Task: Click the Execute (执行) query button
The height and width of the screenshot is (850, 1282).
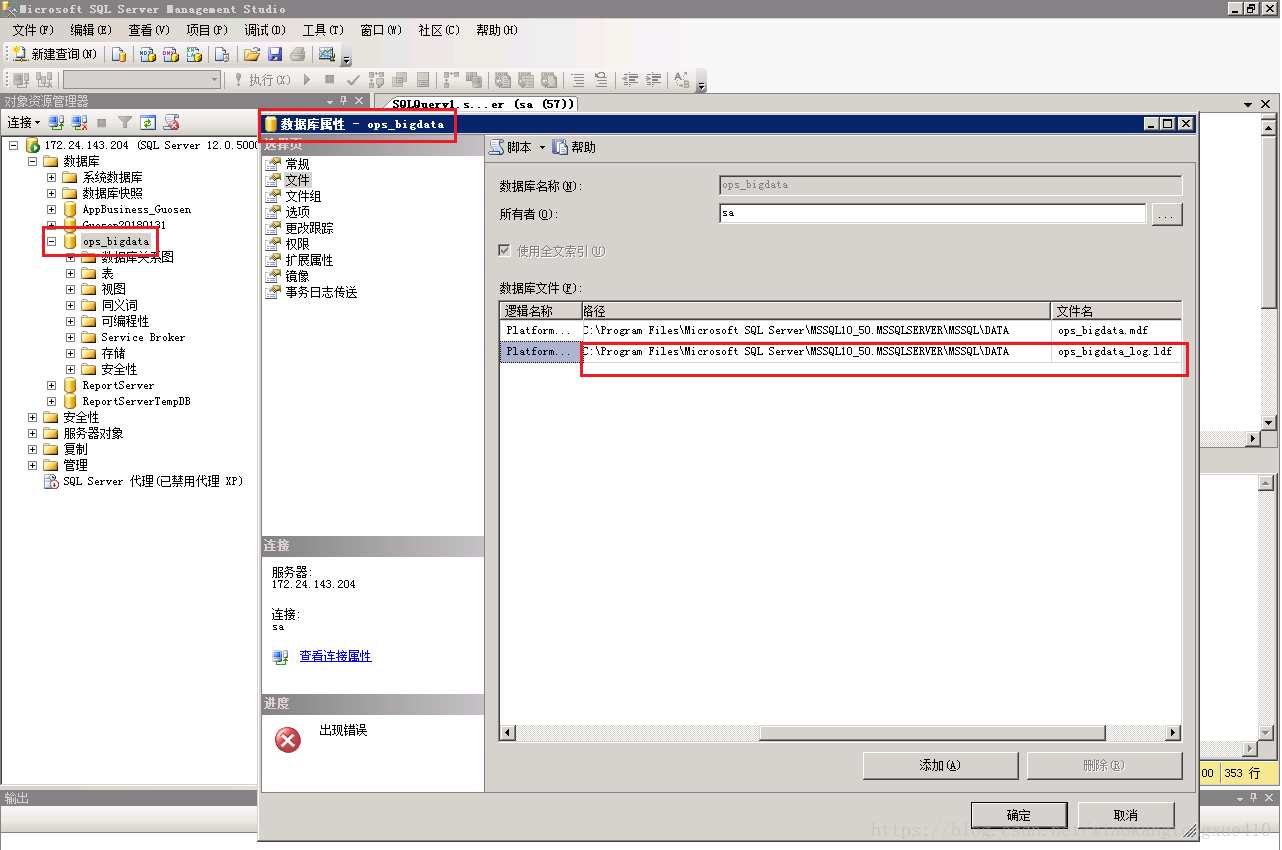Action: click(x=263, y=79)
